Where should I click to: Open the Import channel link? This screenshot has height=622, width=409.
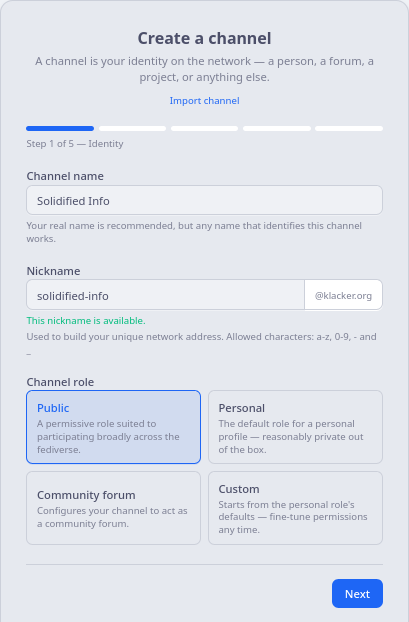click(x=204, y=101)
